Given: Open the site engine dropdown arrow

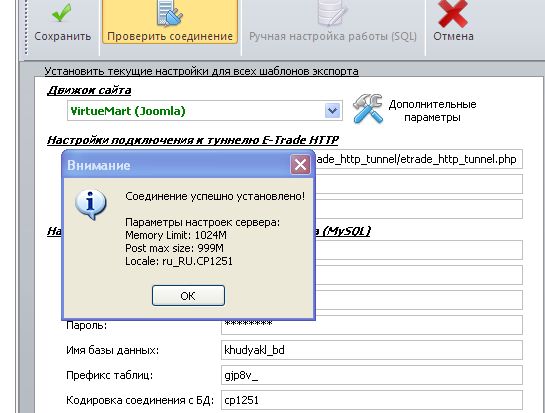Looking at the screenshot, I should coord(332,111).
